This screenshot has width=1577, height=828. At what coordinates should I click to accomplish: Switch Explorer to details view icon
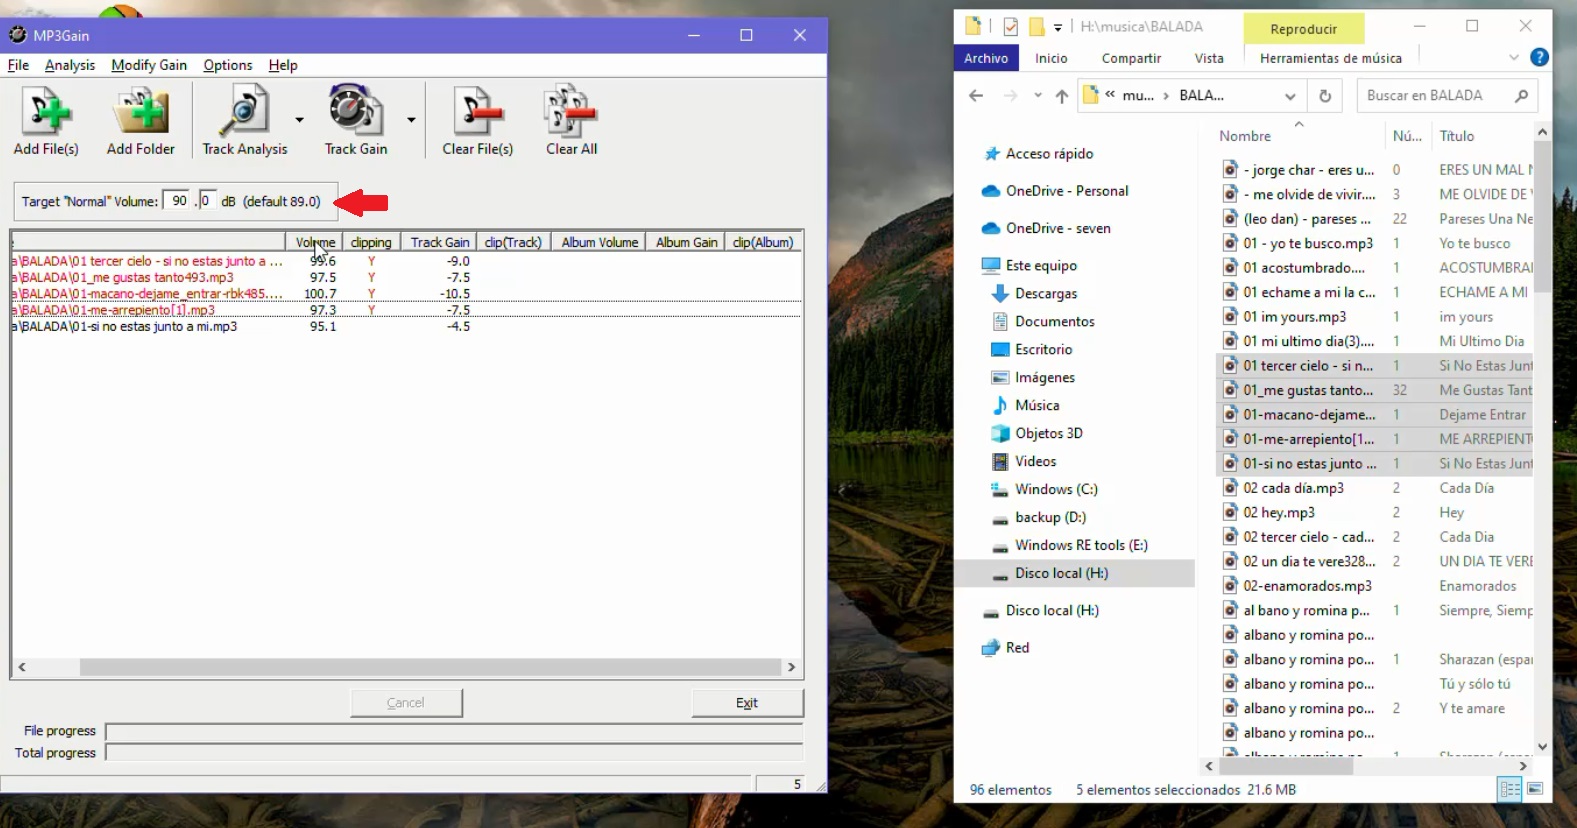tap(1510, 789)
